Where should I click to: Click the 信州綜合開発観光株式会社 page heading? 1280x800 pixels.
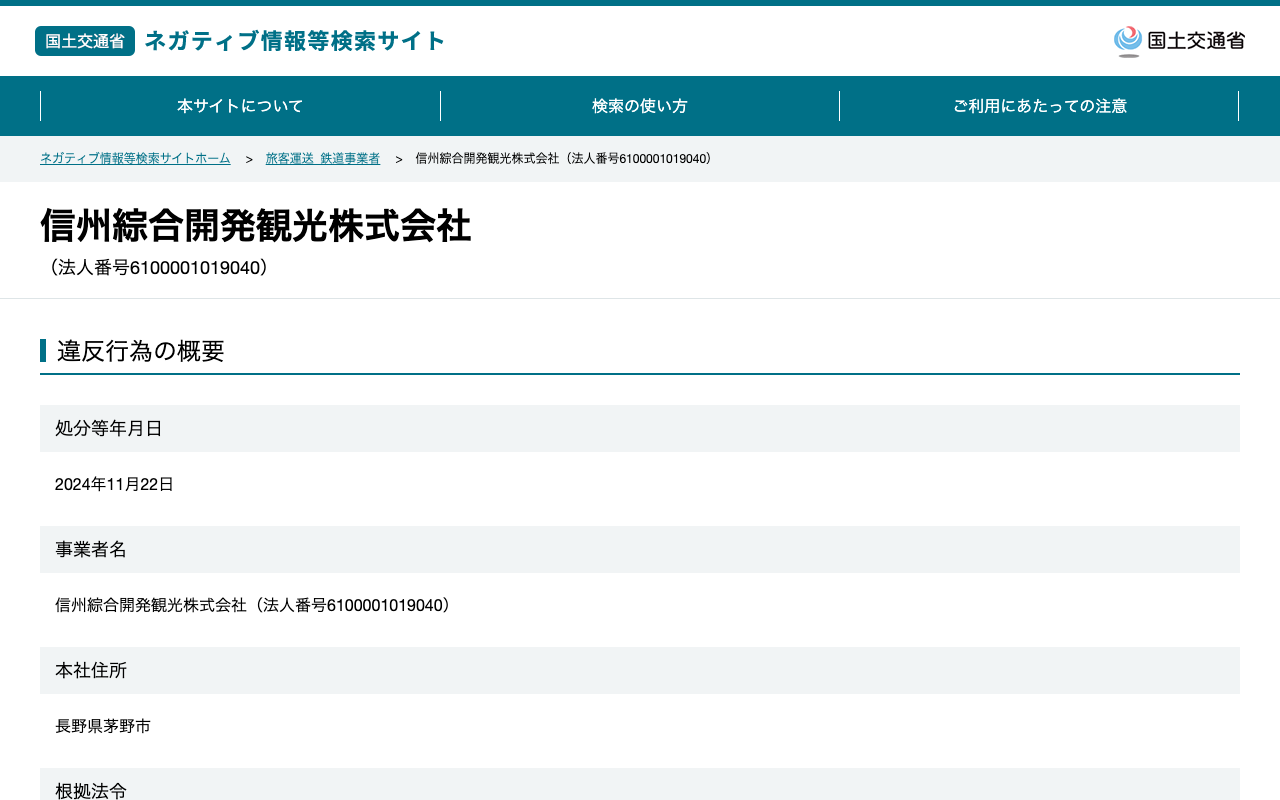click(x=256, y=226)
